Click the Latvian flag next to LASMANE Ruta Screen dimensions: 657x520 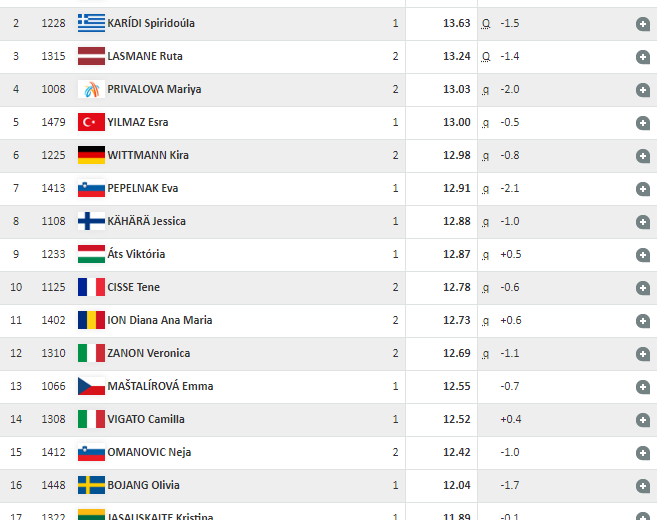(x=91, y=56)
